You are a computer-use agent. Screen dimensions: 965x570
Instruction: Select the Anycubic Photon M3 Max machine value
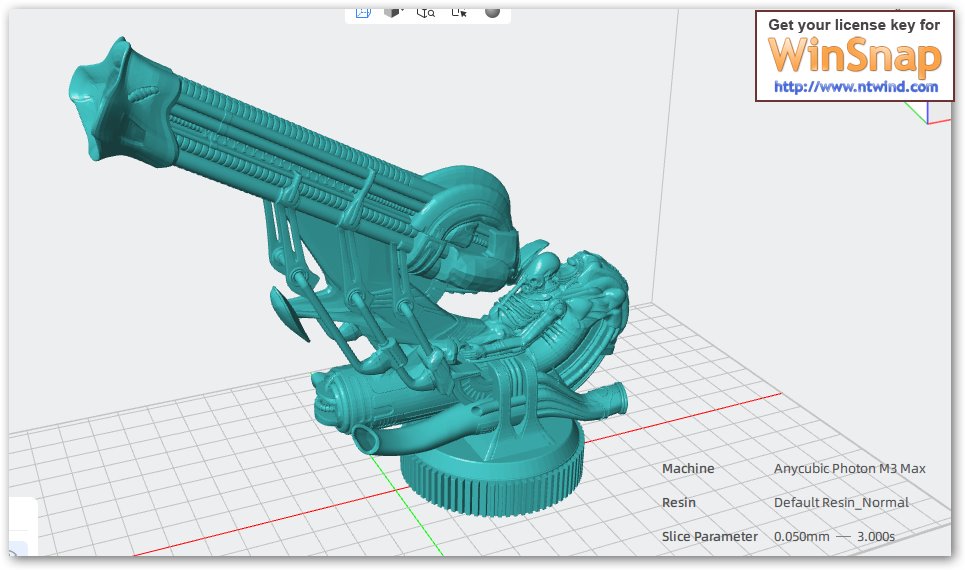[849, 468]
